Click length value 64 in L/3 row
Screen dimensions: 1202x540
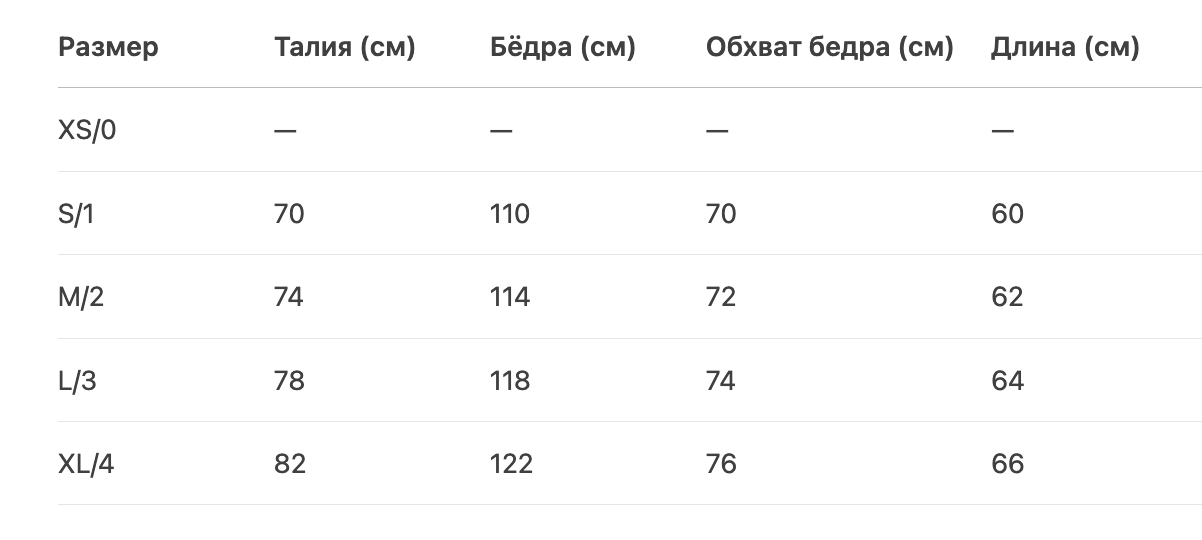[1007, 381]
